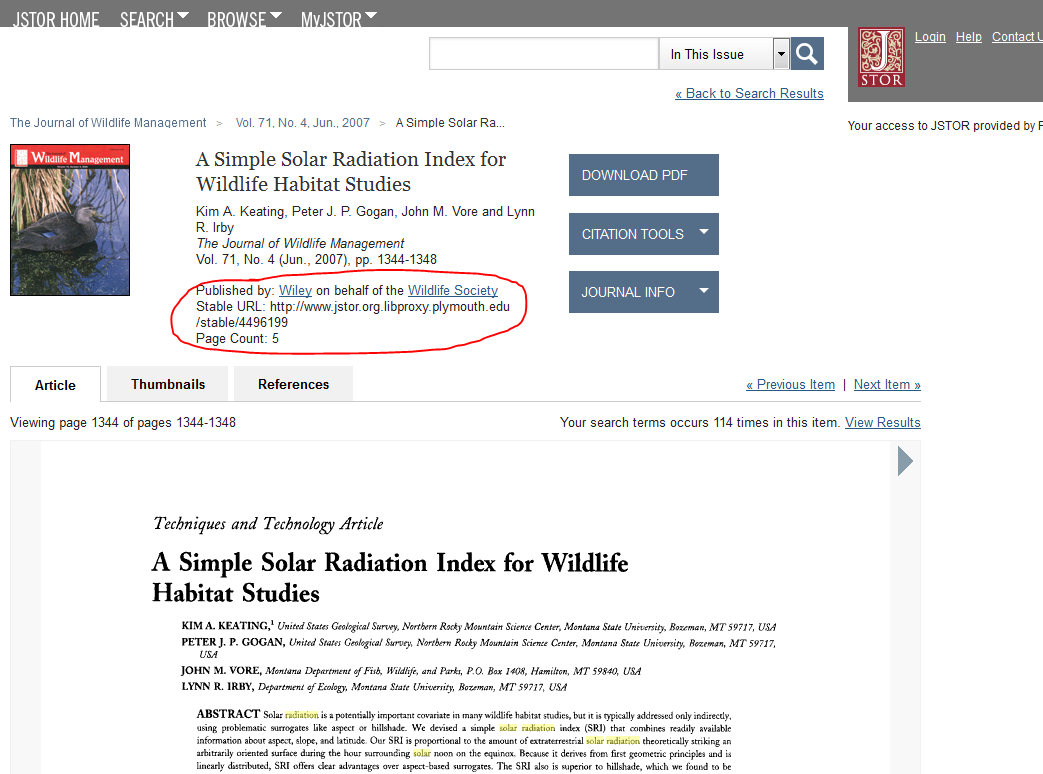The width and height of the screenshot is (1043, 774).
Task: Switch to the Thumbnails tab
Action: tap(166, 384)
